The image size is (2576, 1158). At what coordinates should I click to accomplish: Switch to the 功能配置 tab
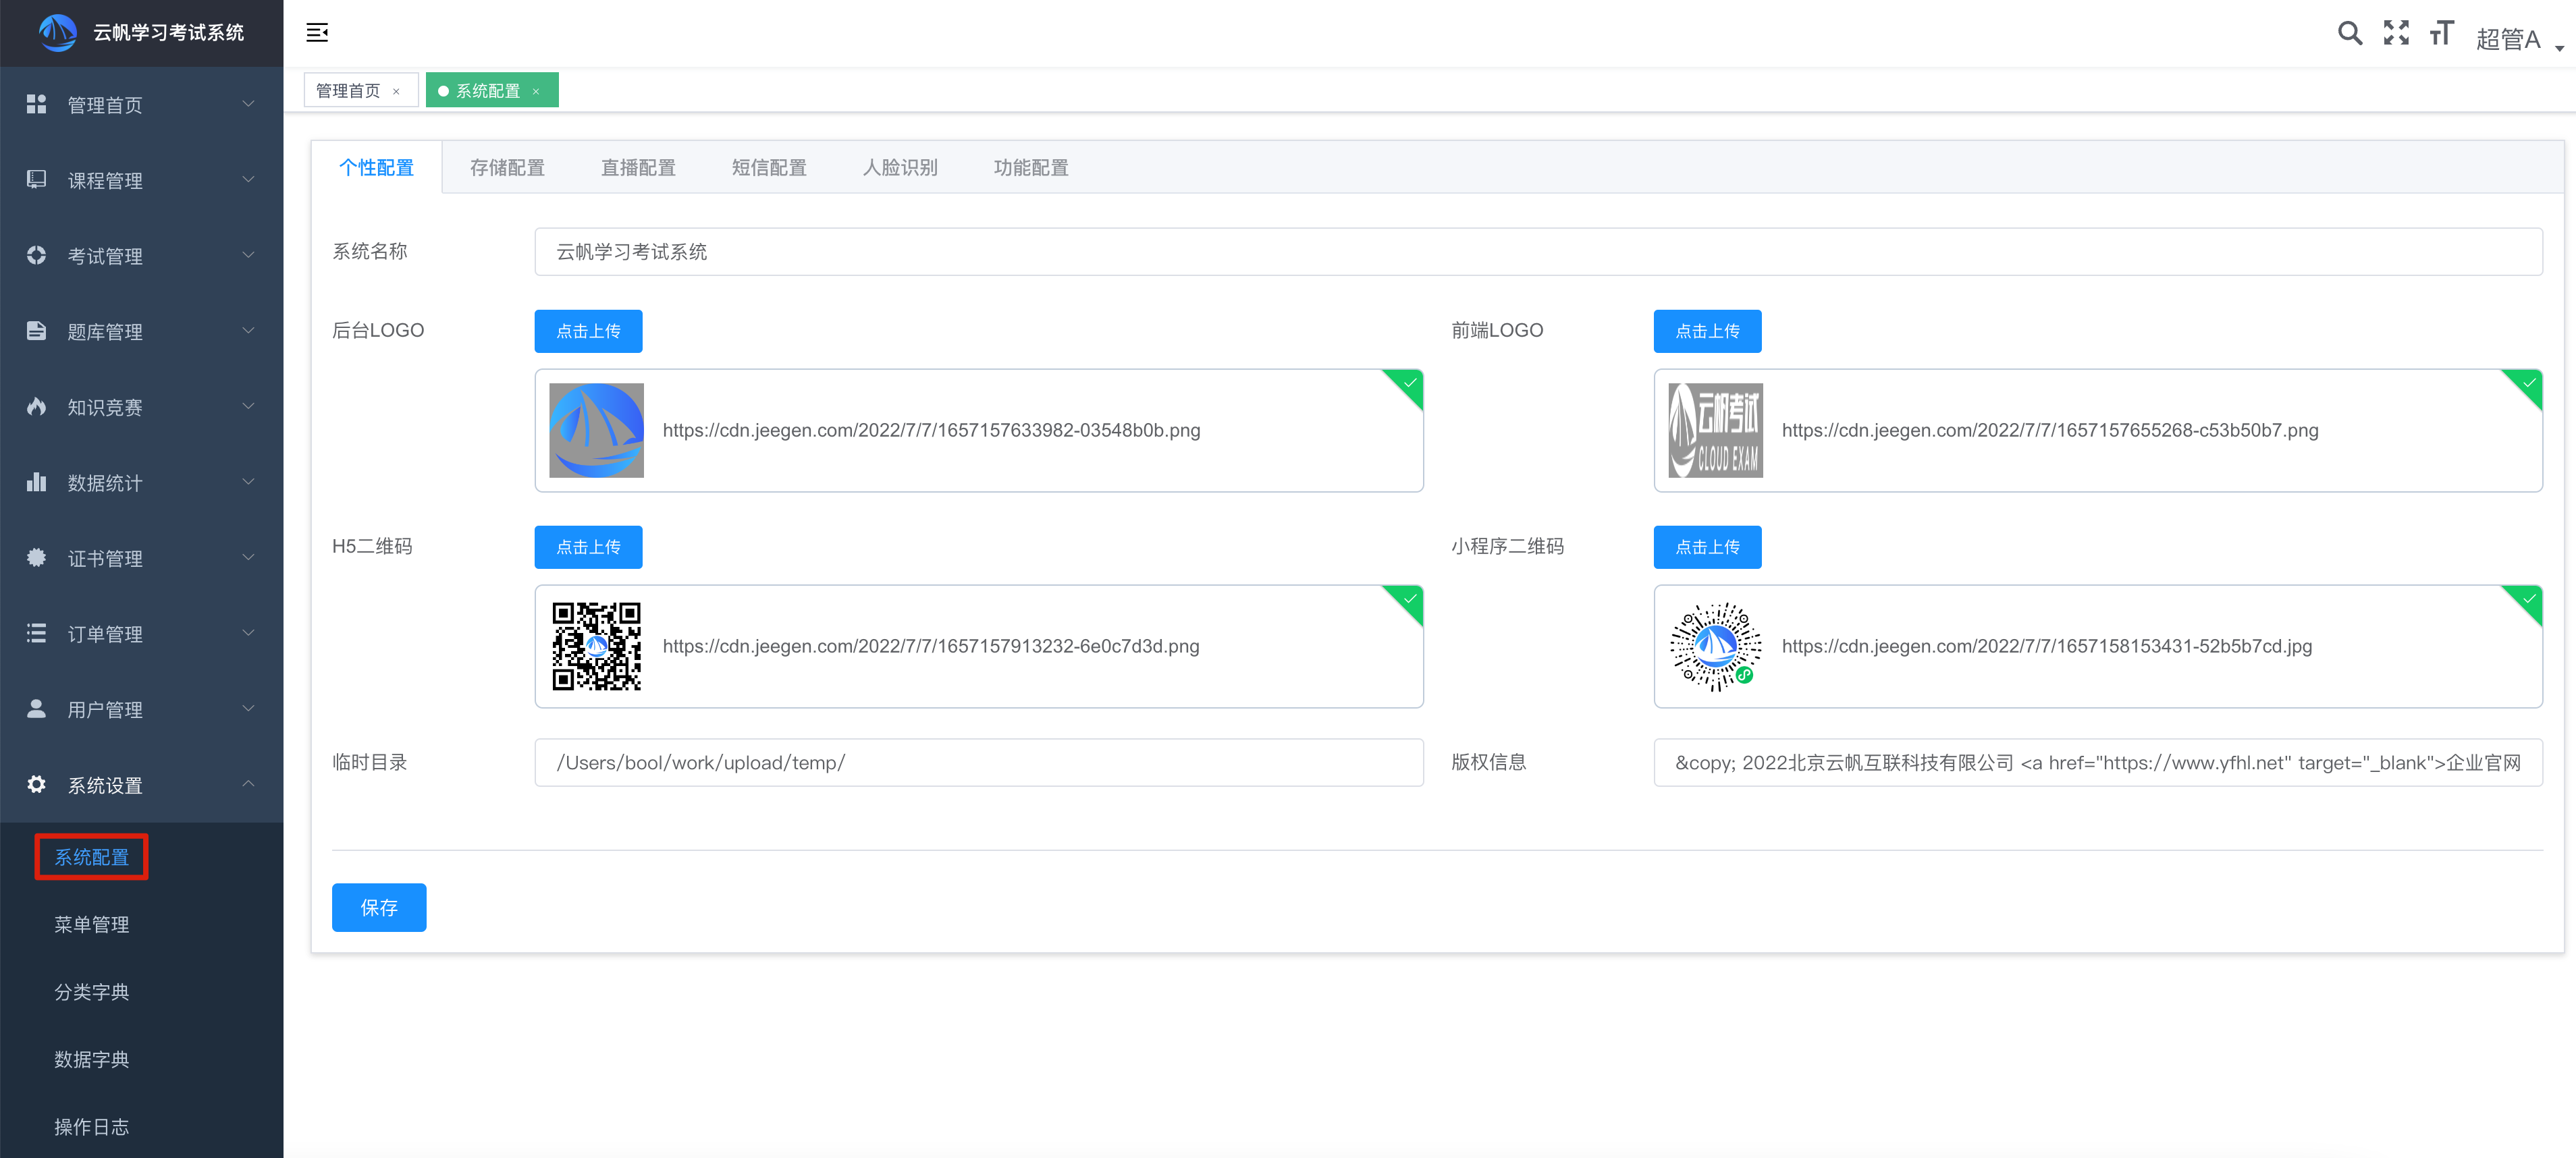1031,167
